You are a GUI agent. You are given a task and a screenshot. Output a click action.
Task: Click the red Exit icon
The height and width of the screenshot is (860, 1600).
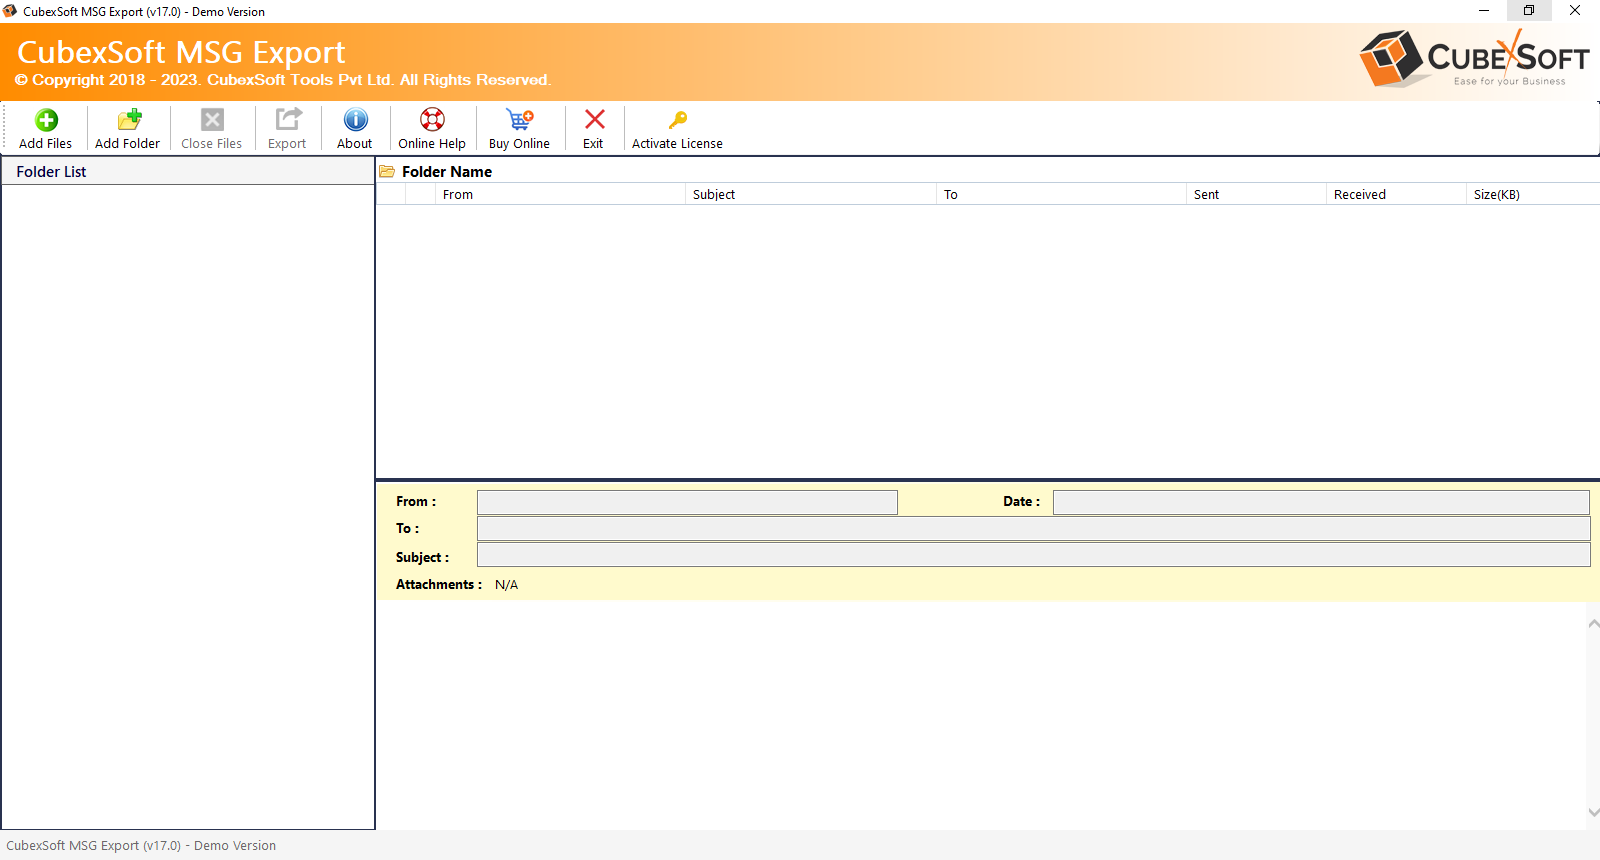click(x=594, y=120)
